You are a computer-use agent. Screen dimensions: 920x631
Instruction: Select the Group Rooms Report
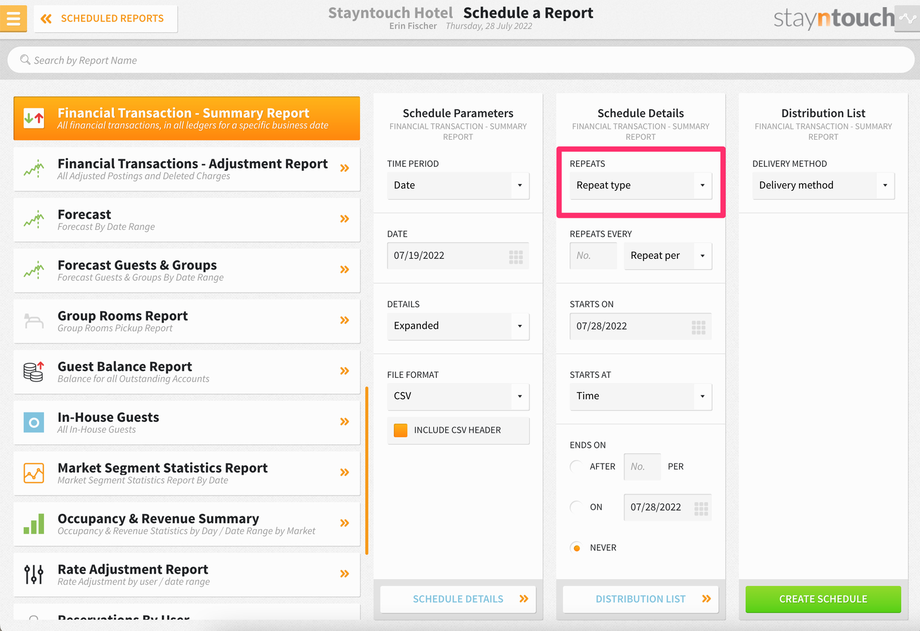click(187, 321)
